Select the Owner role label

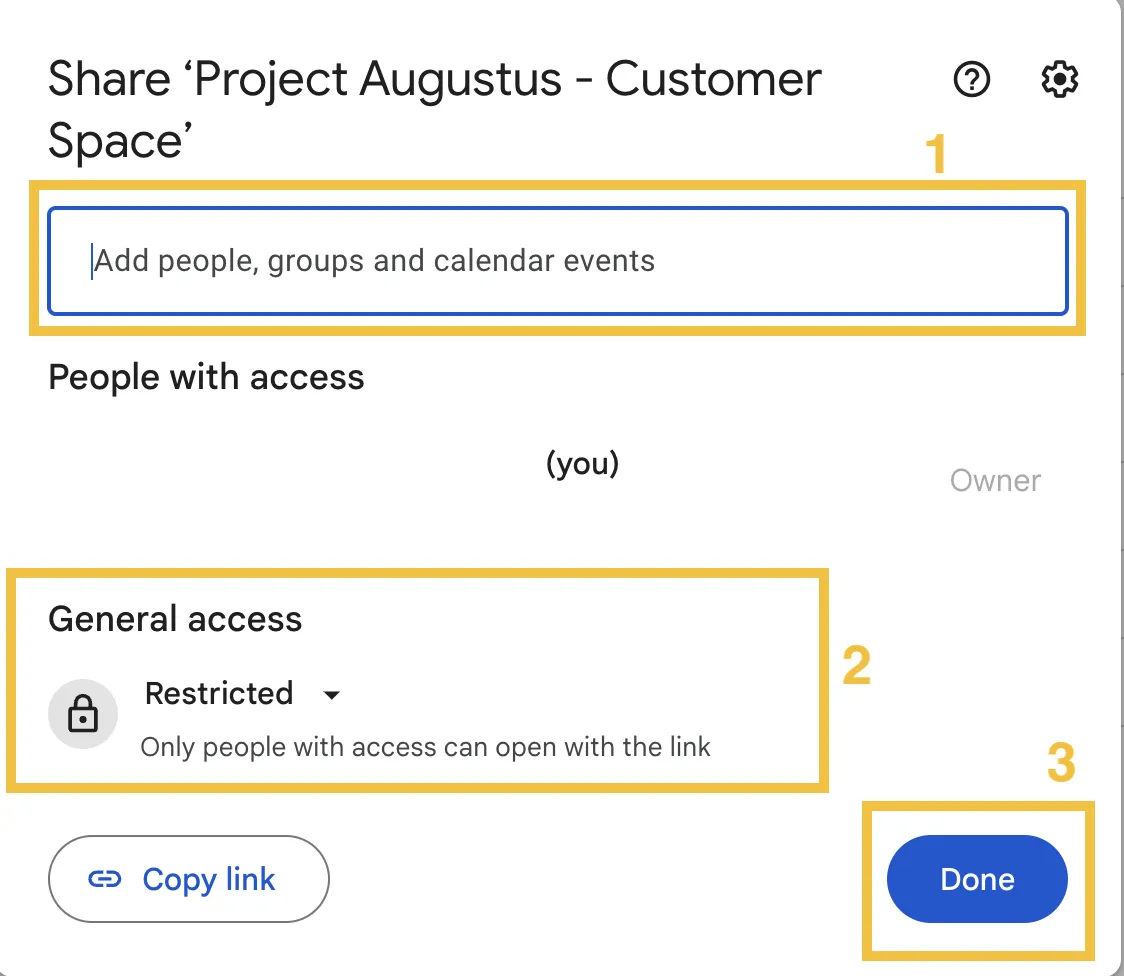click(x=995, y=480)
